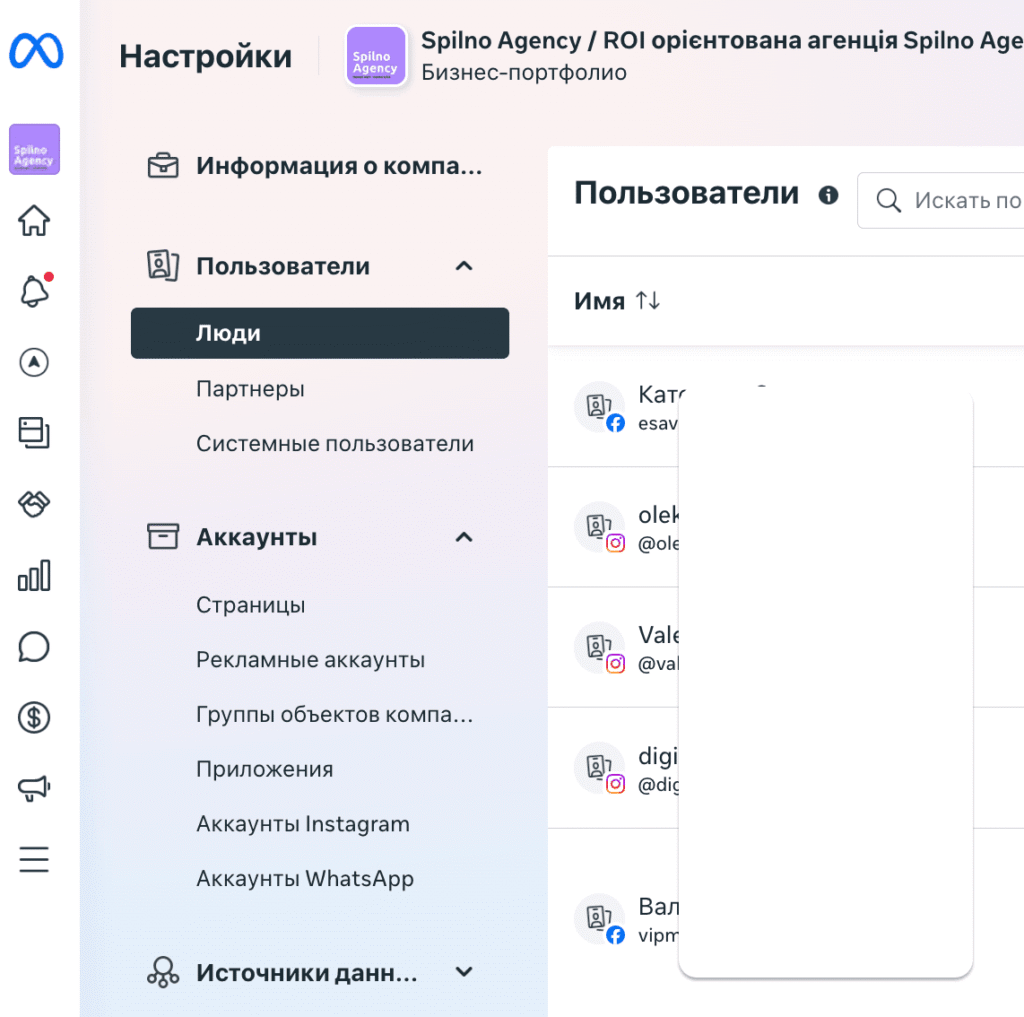This screenshot has height=1017, width=1024.
Task: Open the Home icon in sidebar
Action: 34,221
